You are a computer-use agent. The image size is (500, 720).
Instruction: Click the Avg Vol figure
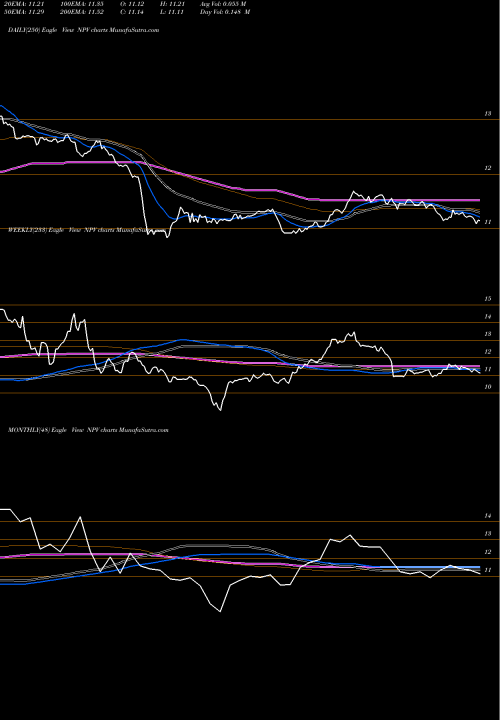[x=223, y=3]
